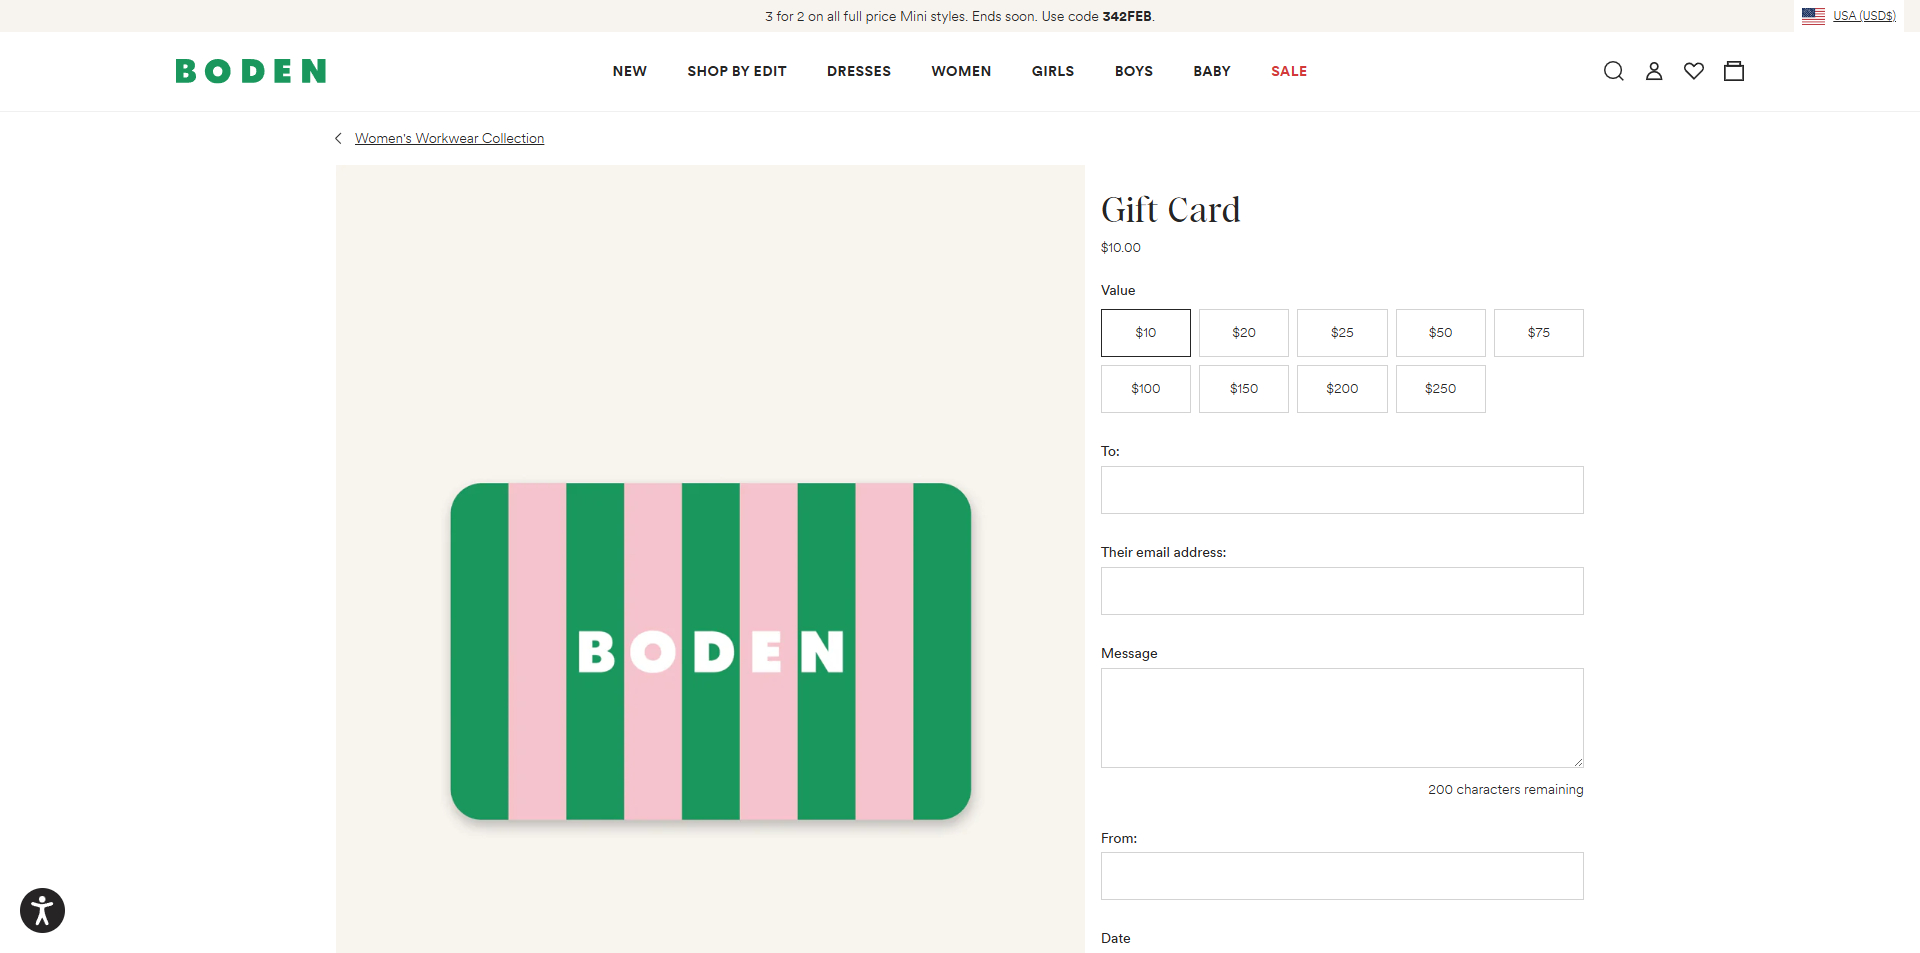The width and height of the screenshot is (1920, 953).
Task: Open the shopping bag icon
Action: tap(1733, 71)
